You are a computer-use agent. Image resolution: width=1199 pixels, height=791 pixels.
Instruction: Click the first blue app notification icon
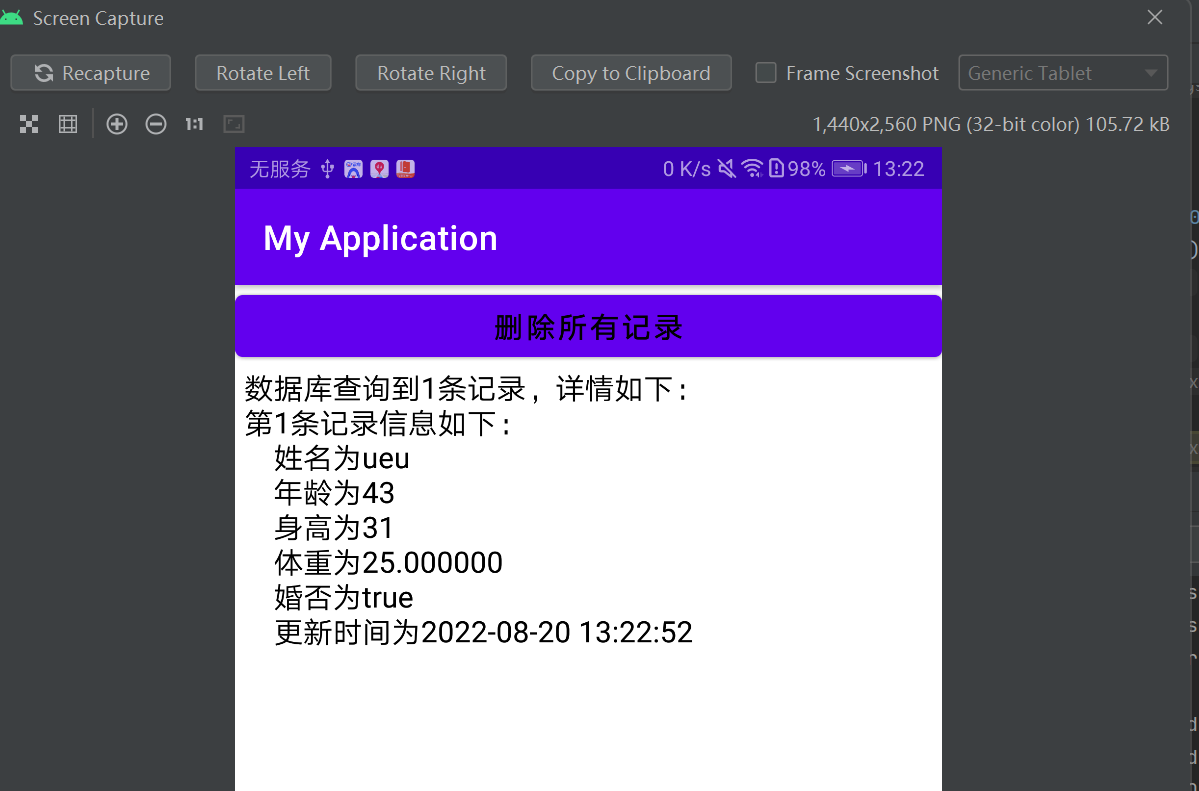(353, 169)
